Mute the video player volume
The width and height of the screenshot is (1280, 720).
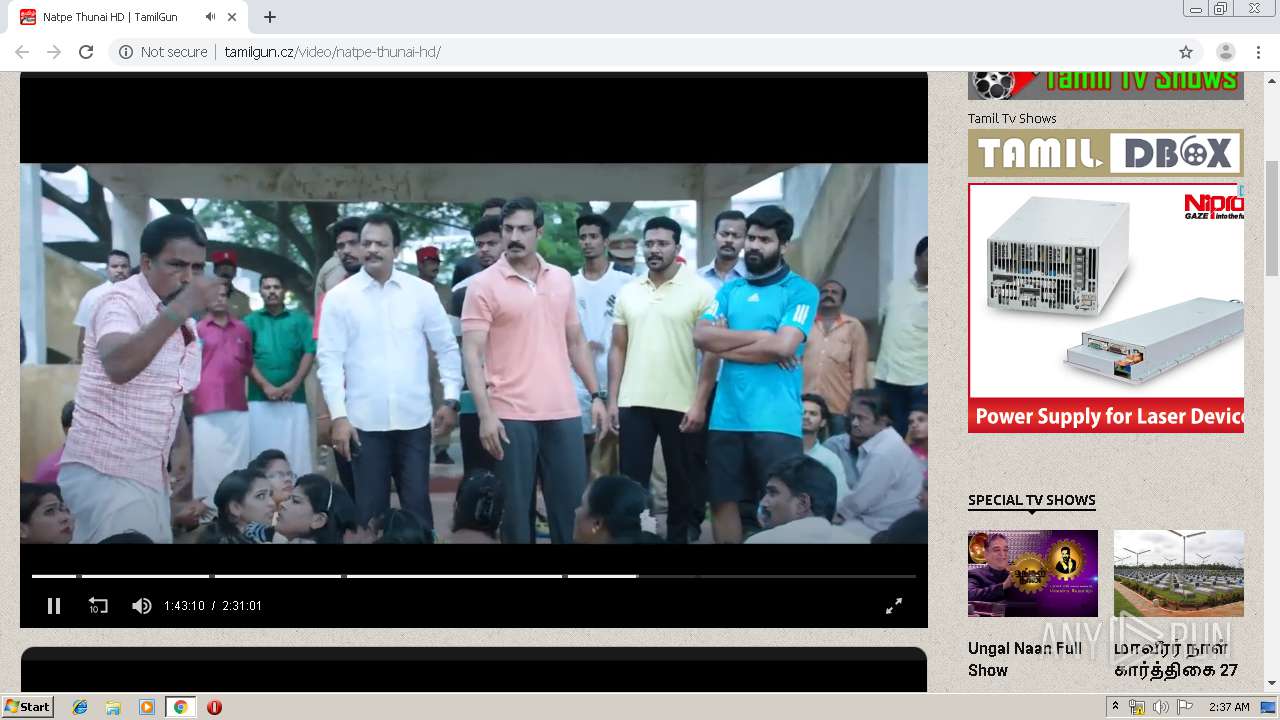142,605
